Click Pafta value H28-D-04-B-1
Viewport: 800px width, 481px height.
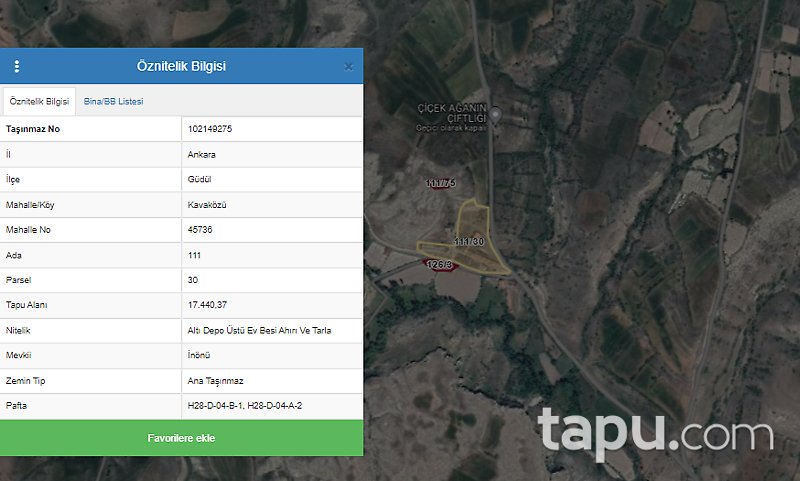pyautogui.click(x=244, y=406)
